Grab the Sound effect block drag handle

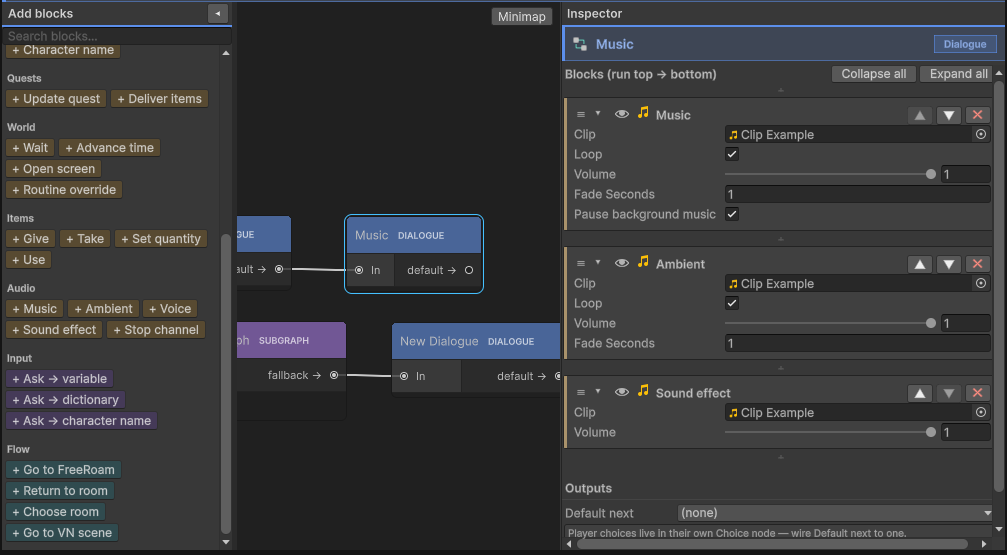[x=581, y=393]
